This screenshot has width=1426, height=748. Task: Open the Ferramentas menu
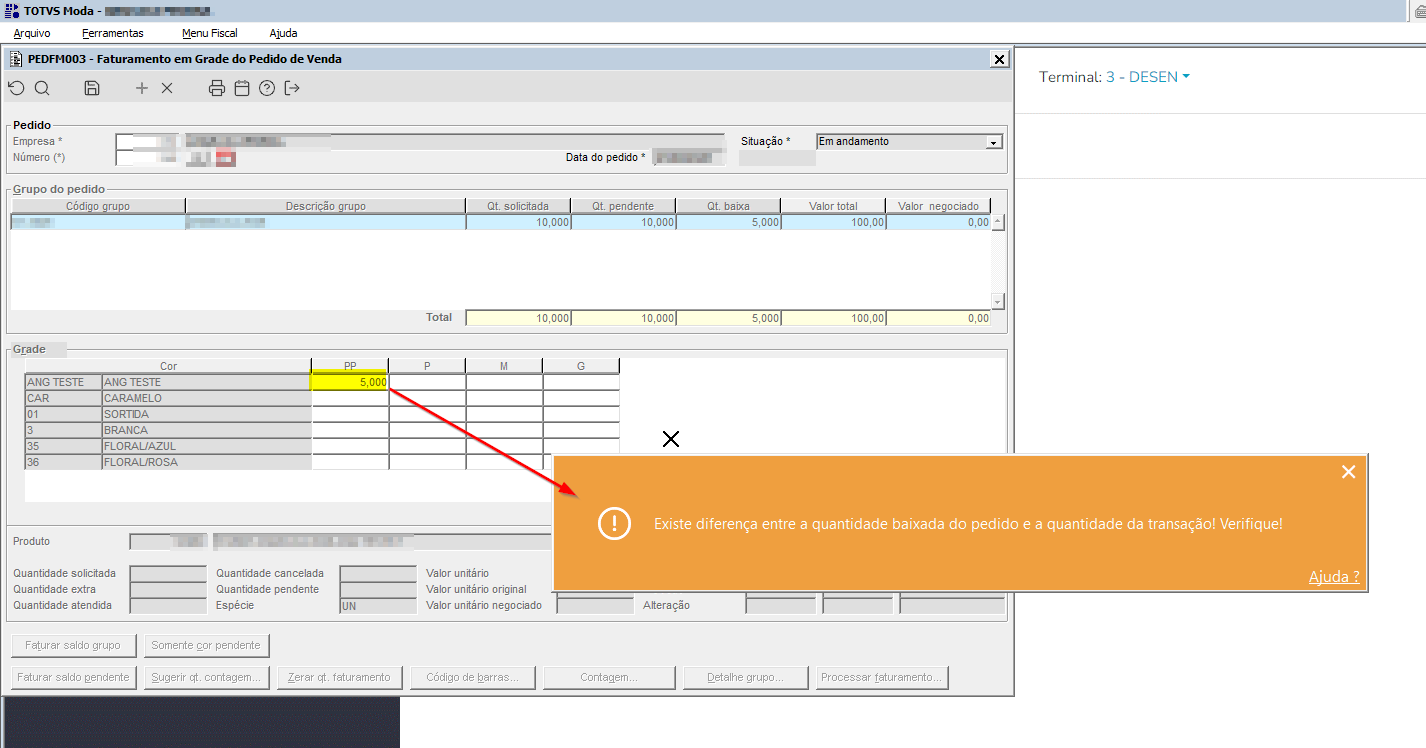[x=113, y=33]
